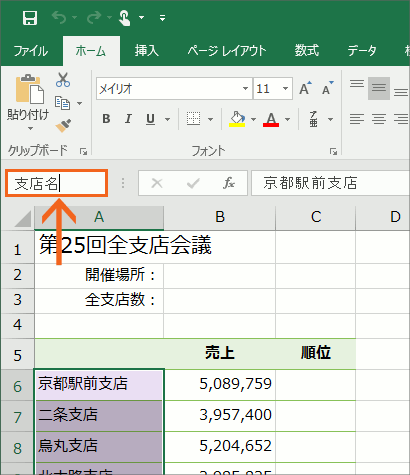Image resolution: width=410 pixels, height=475 pixels.
Task: Select row 5 header
Action: click(18, 355)
